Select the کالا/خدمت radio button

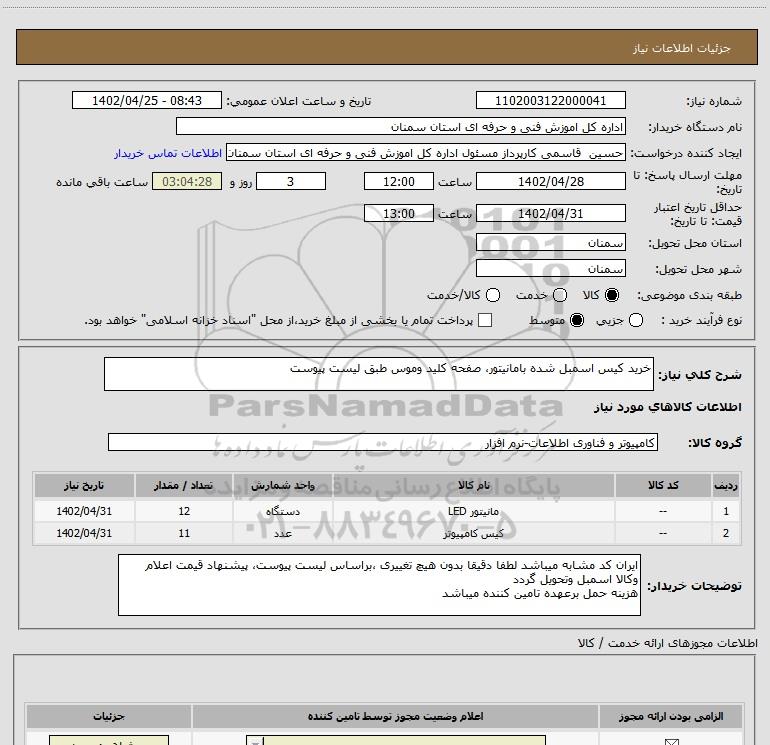coord(493,295)
